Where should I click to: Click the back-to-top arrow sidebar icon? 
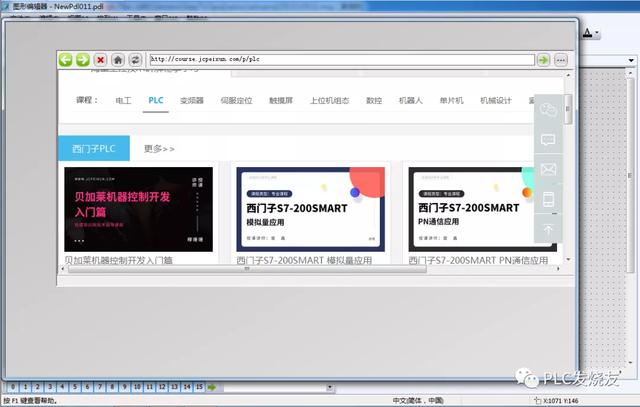point(548,229)
